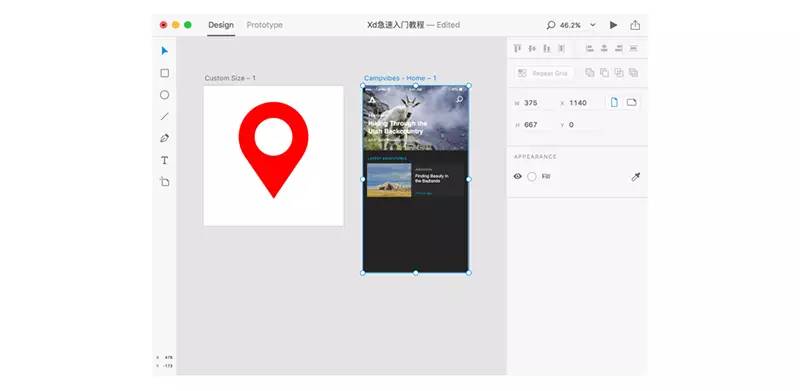This screenshot has height=391, width=800.
Task: Open the zoom percentage dropdown
Action: 592,25
